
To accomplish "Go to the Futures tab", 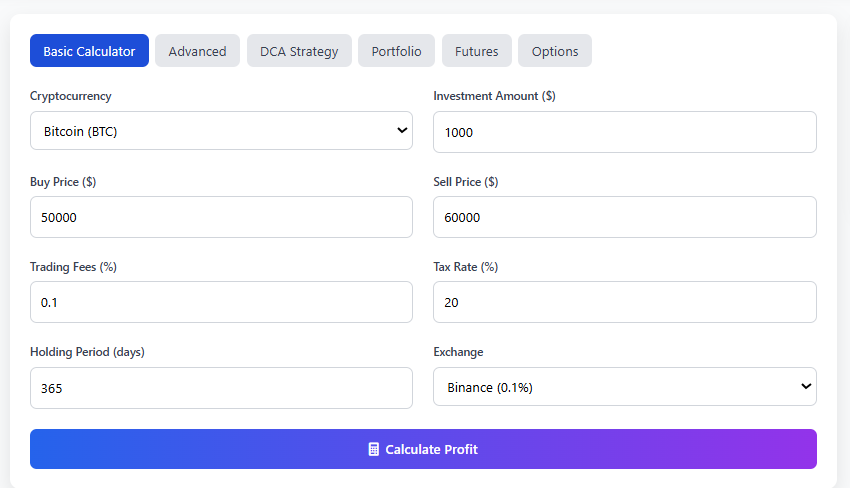I will pos(476,51).
